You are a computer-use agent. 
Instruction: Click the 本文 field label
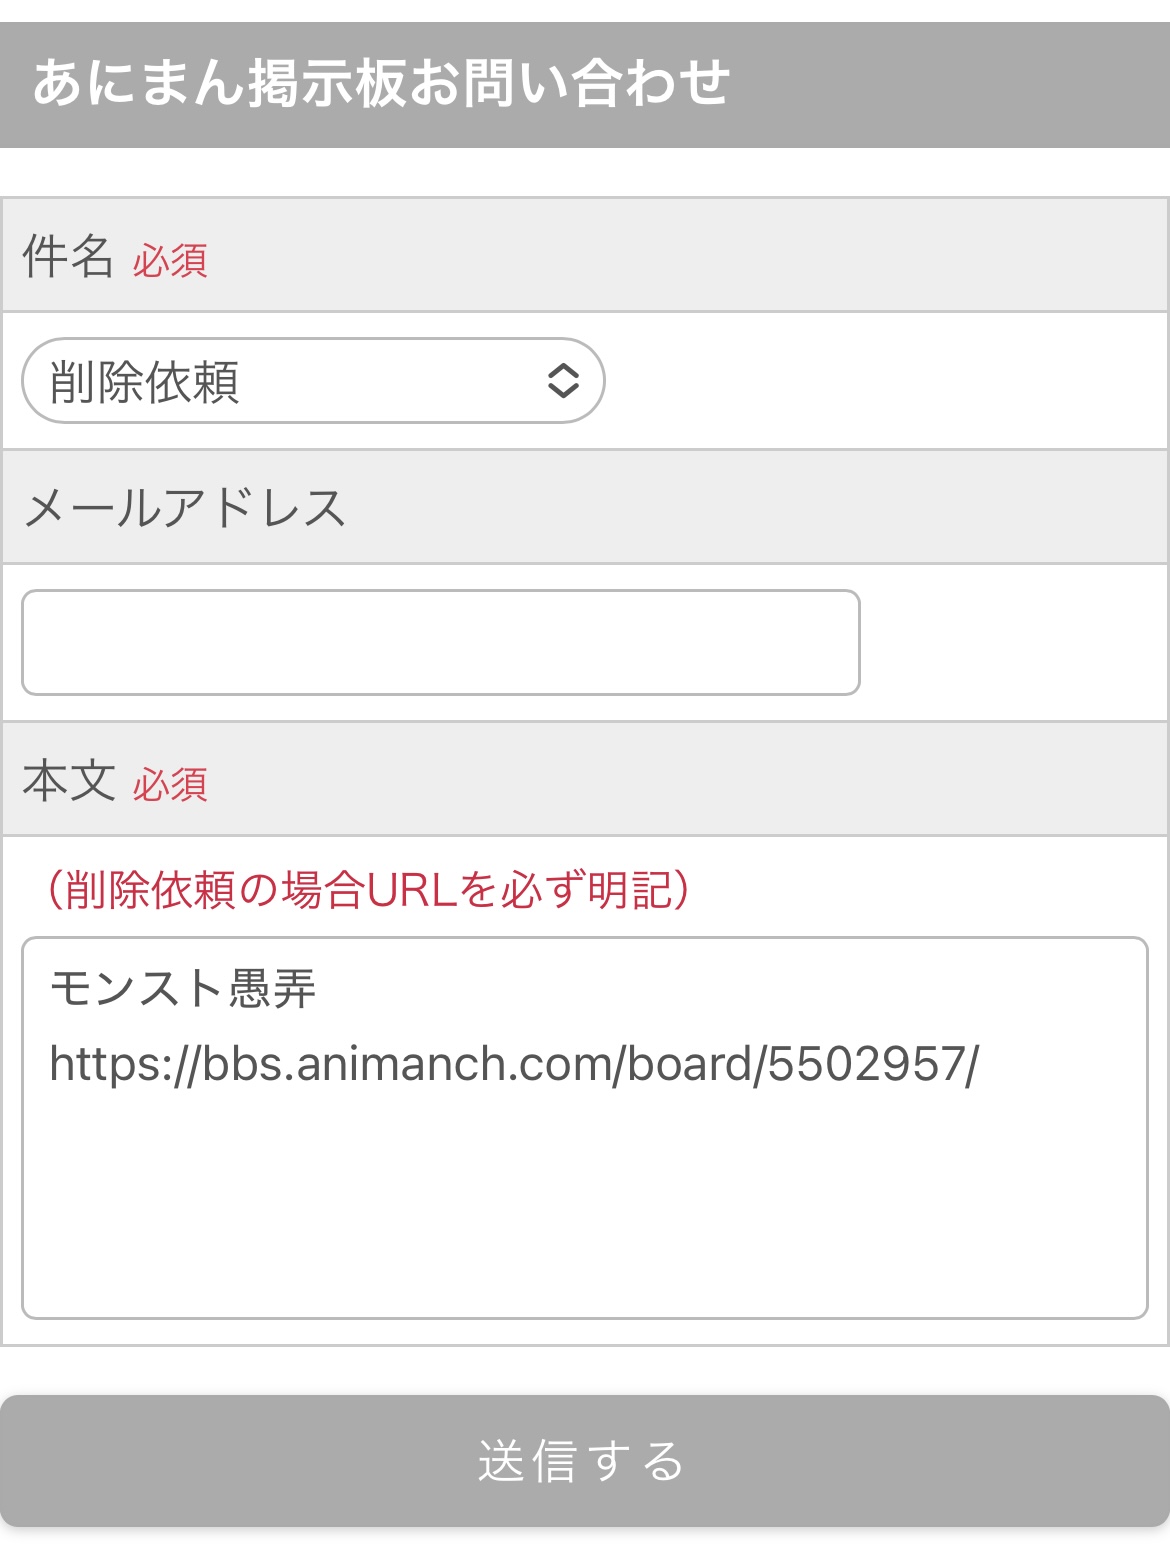click(x=68, y=781)
